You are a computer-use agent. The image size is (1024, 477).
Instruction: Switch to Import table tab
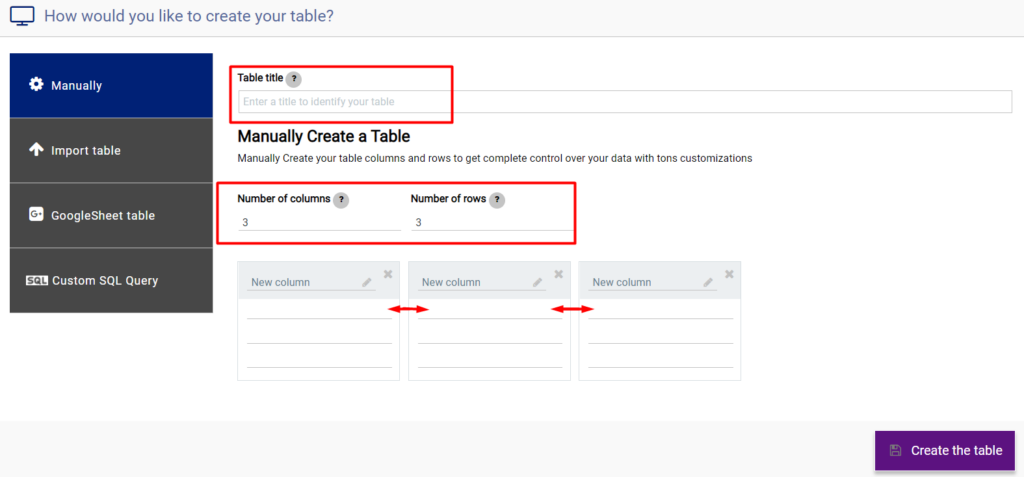pos(111,150)
